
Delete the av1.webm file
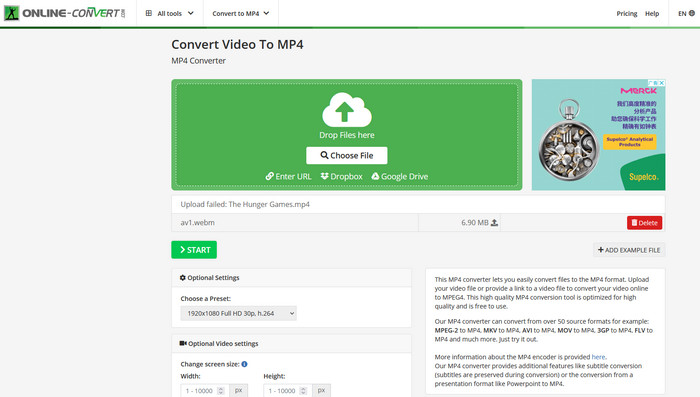644,223
